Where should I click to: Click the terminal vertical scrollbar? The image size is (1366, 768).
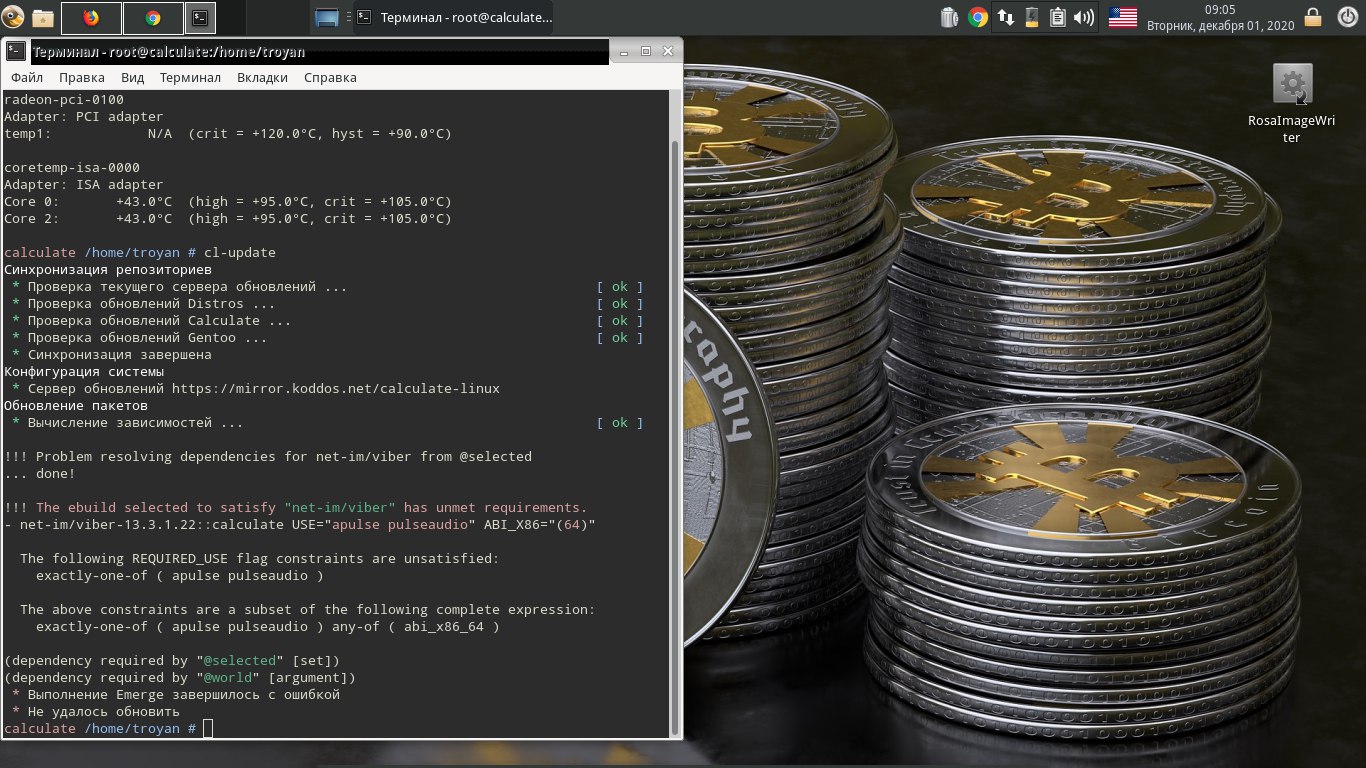point(675,438)
